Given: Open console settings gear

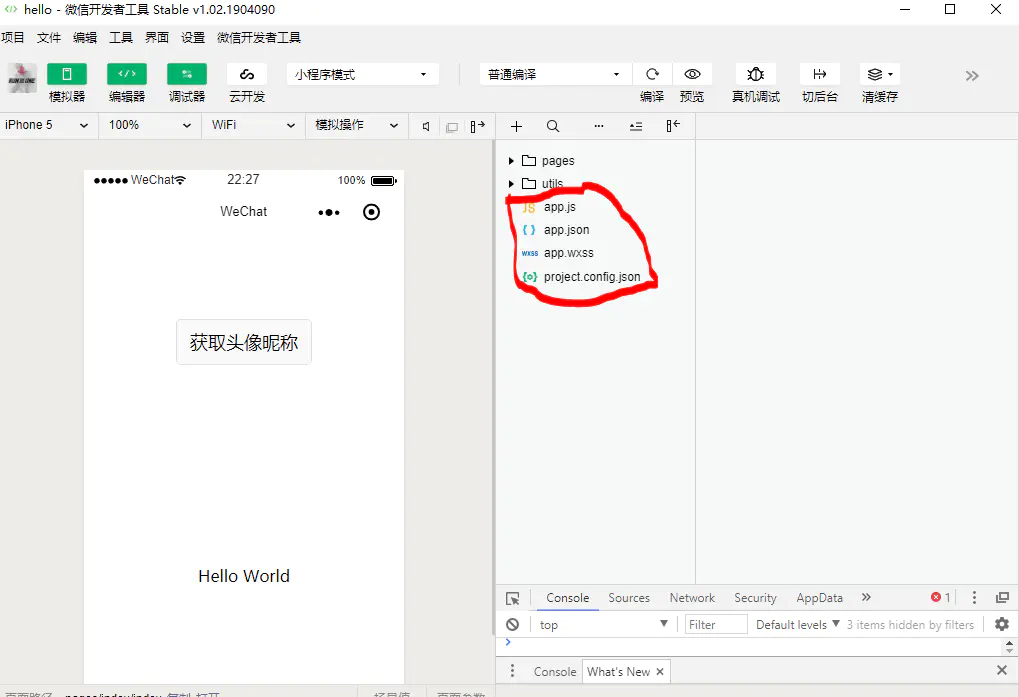Looking at the screenshot, I should point(1002,624).
